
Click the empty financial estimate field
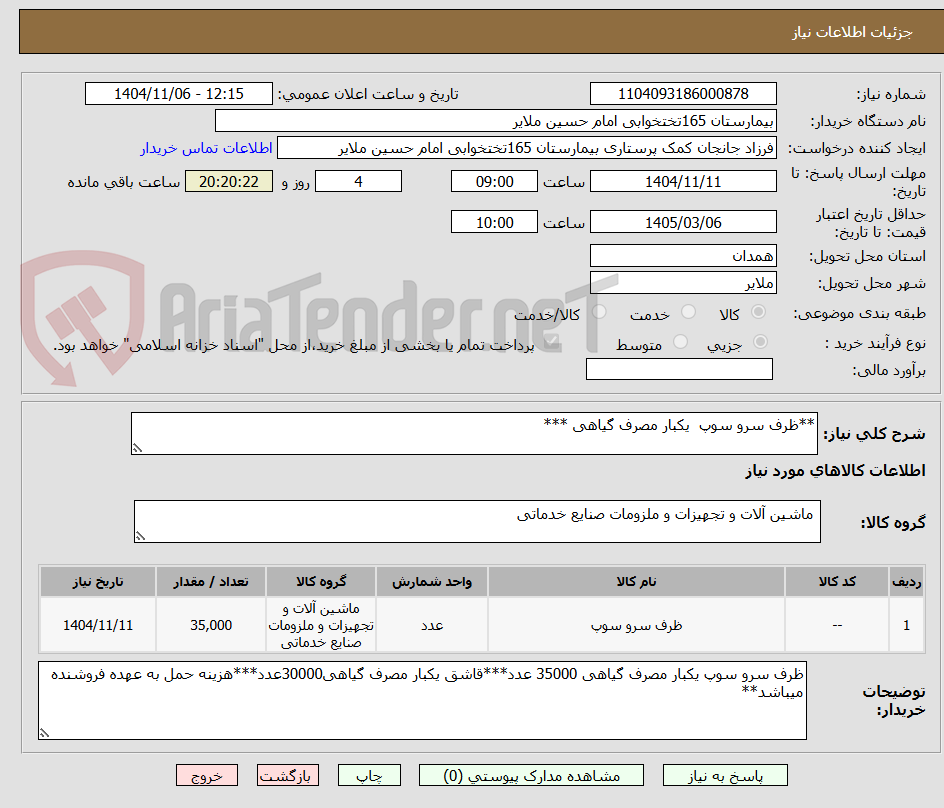pyautogui.click(x=679, y=369)
